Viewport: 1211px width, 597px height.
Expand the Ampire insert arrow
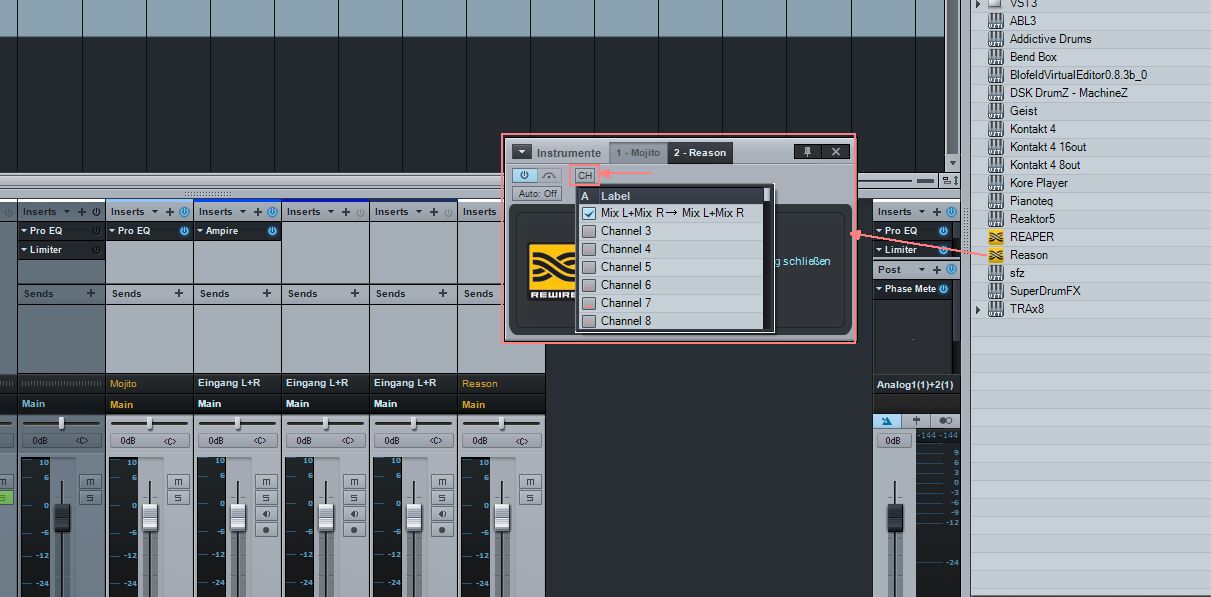point(200,231)
